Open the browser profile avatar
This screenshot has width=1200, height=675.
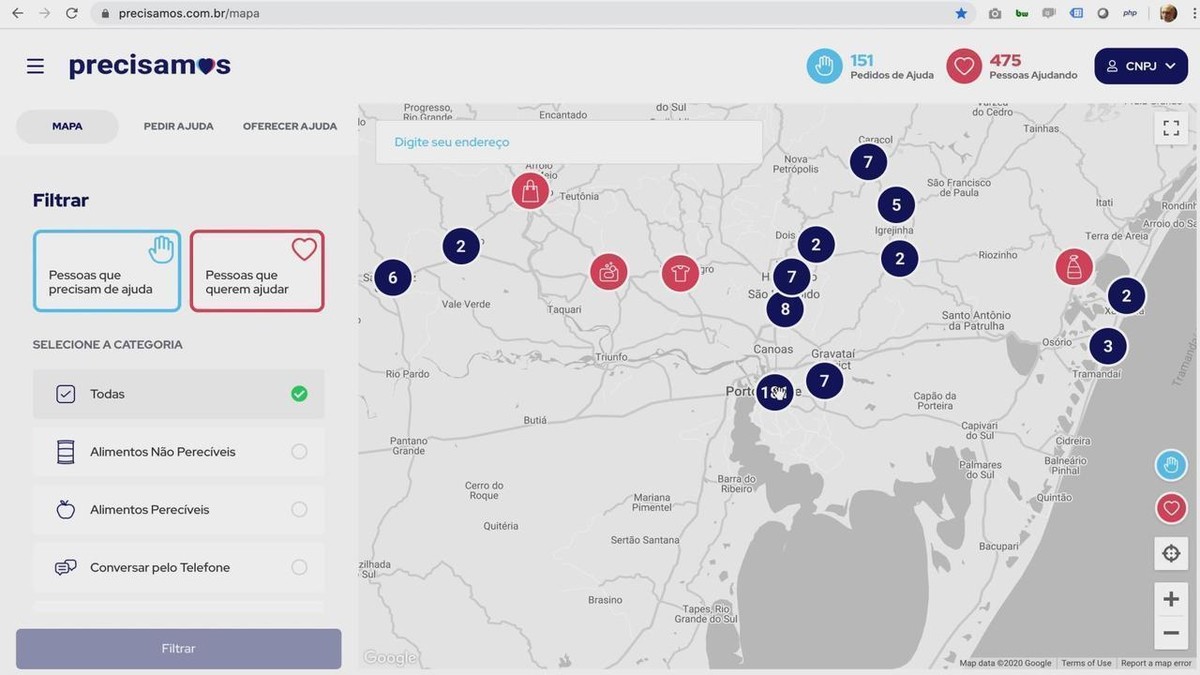coord(1168,13)
